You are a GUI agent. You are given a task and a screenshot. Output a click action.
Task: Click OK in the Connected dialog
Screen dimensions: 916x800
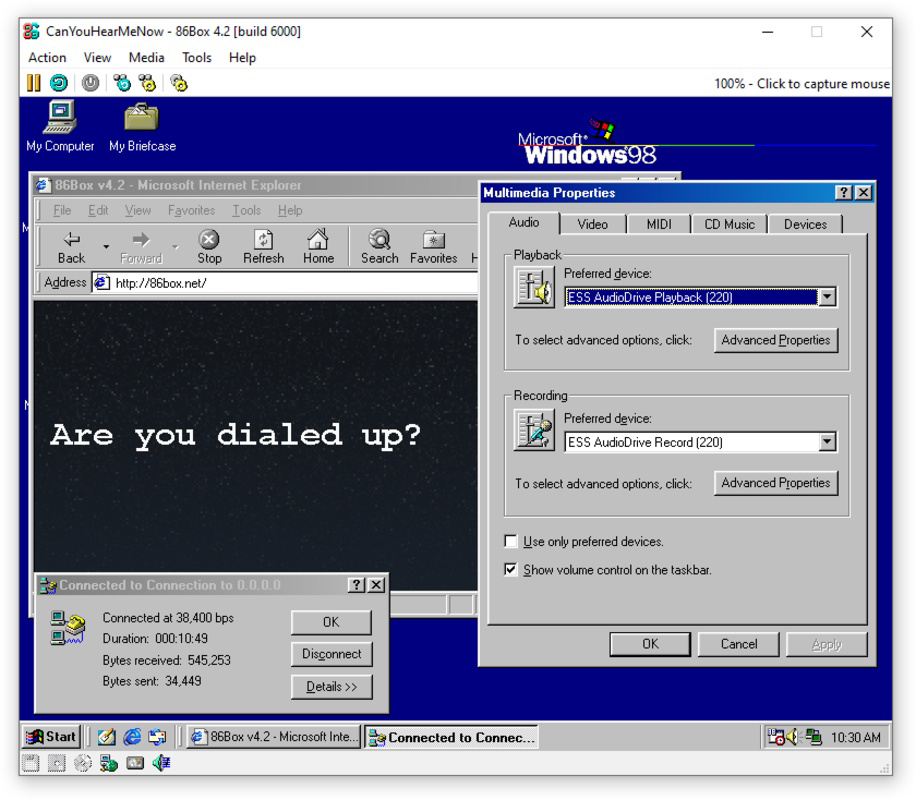click(x=331, y=622)
